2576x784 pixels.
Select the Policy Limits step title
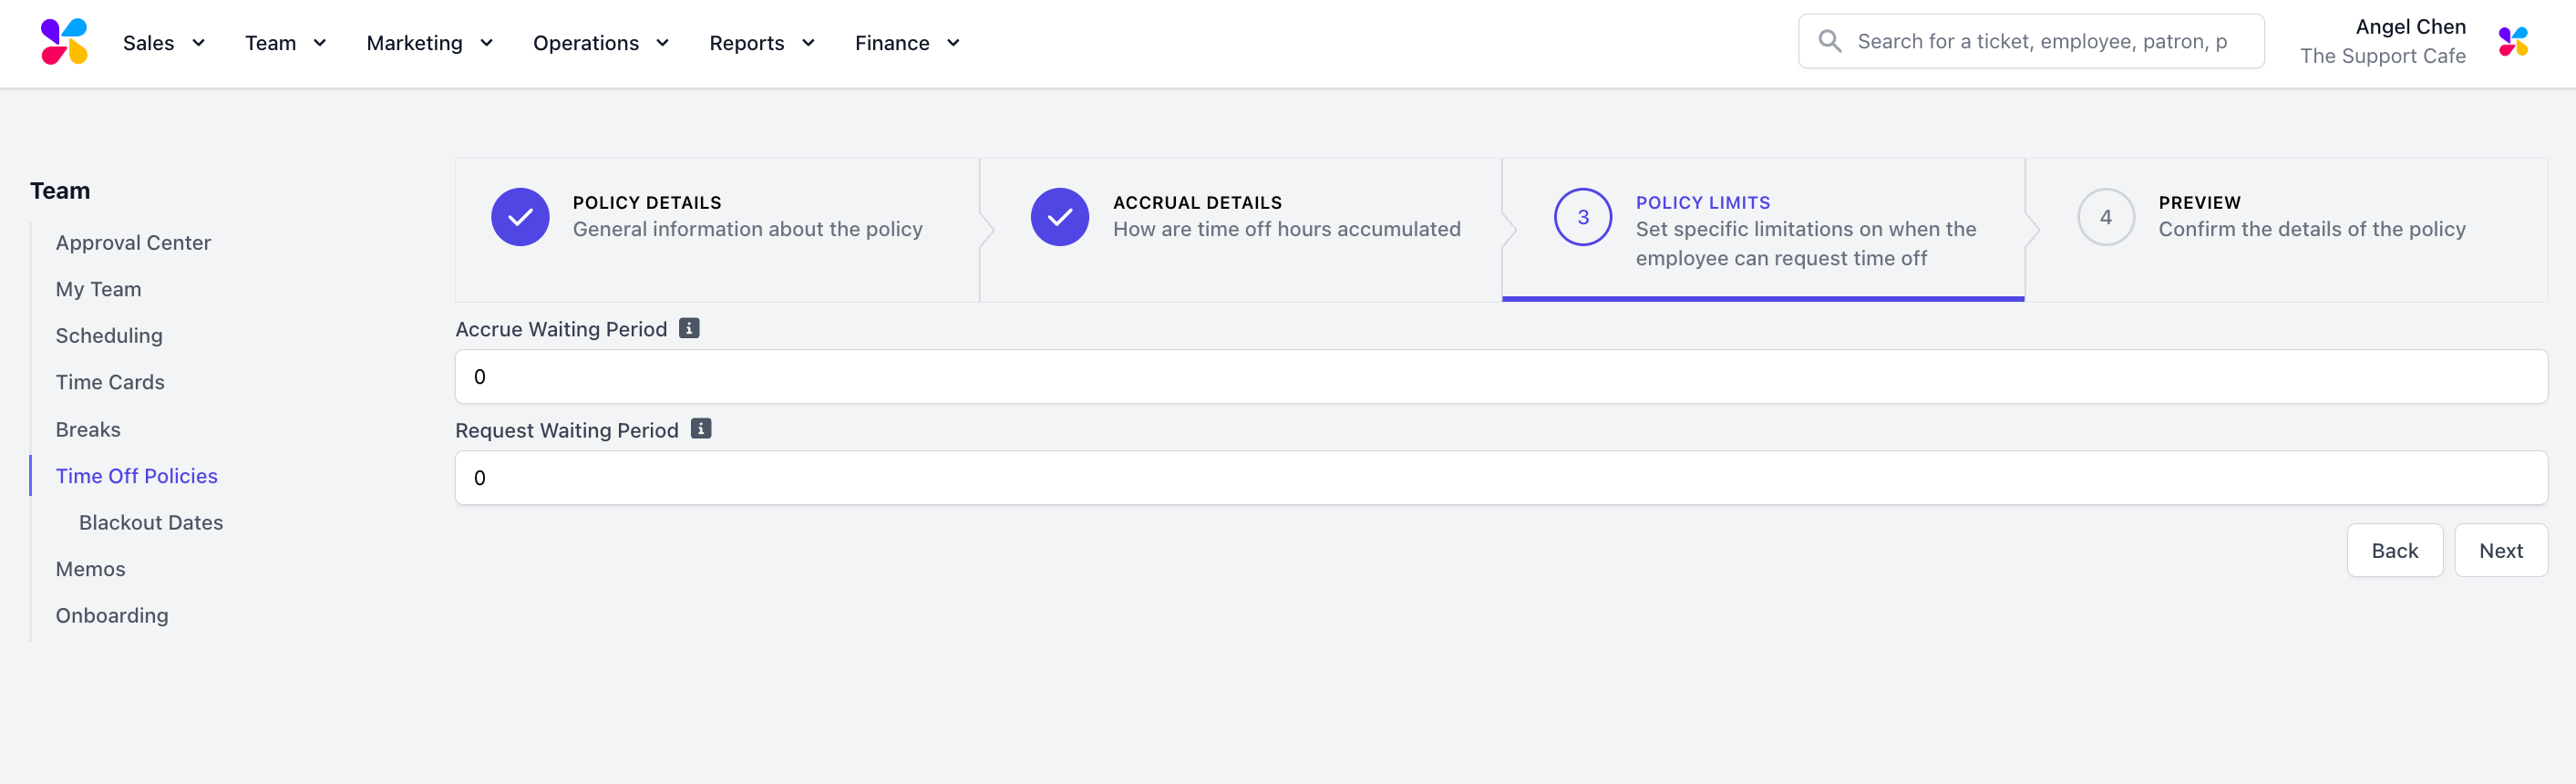point(1703,203)
